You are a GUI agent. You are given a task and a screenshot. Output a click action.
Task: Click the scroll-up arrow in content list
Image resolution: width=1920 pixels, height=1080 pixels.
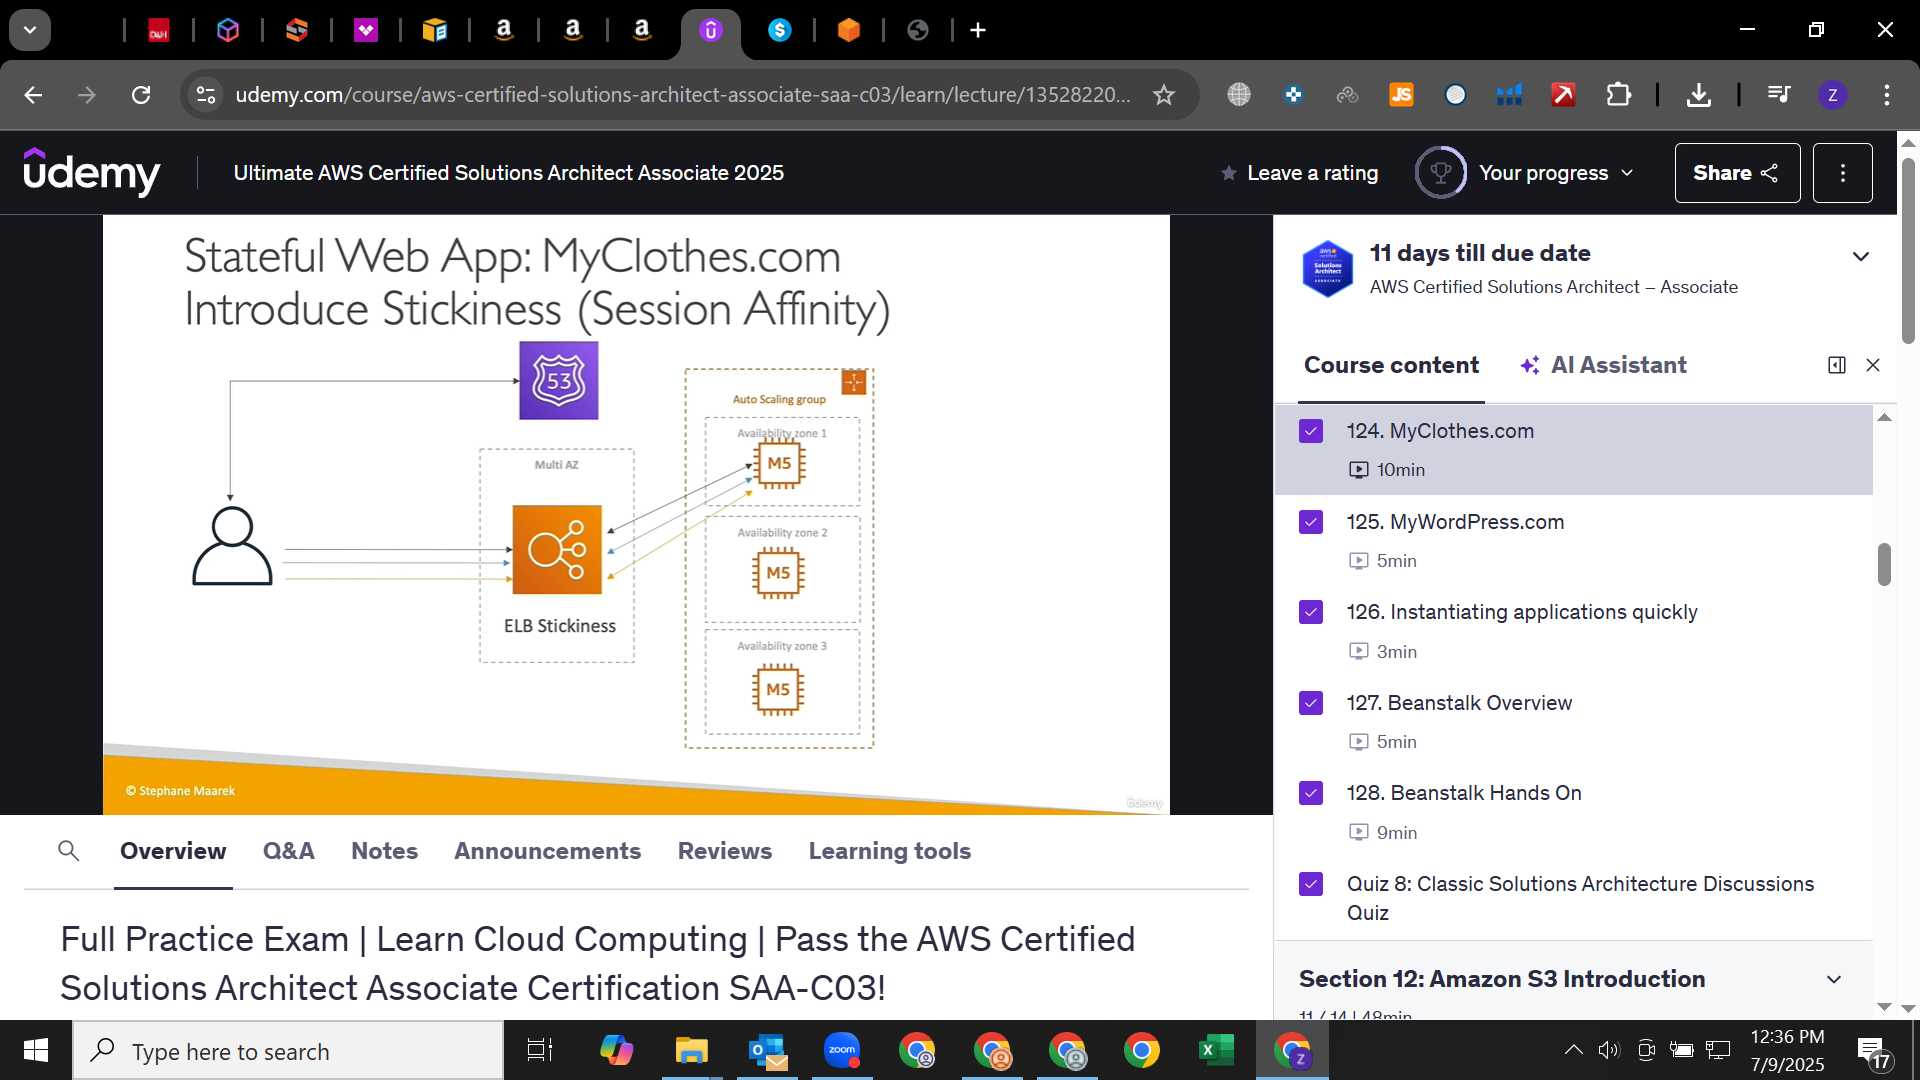(1884, 417)
